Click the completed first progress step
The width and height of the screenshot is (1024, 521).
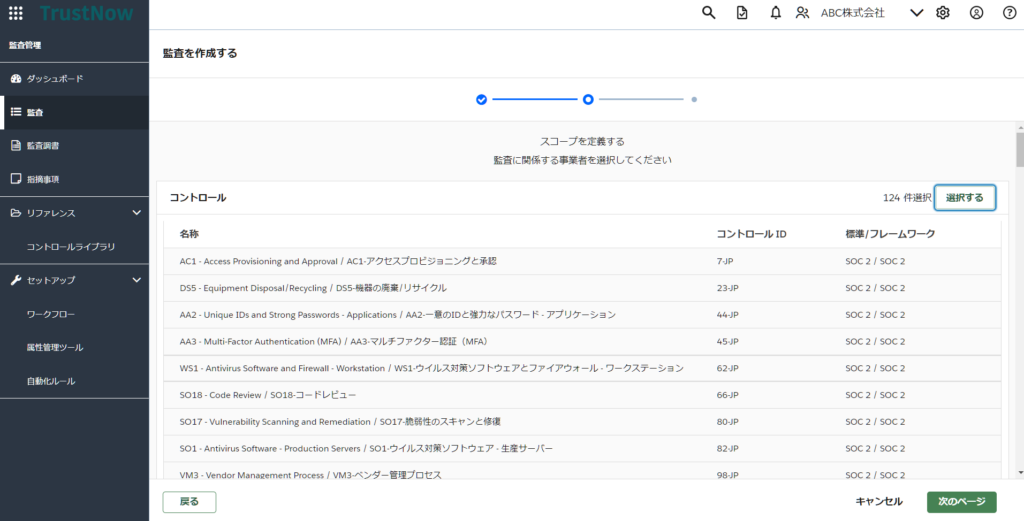point(481,100)
